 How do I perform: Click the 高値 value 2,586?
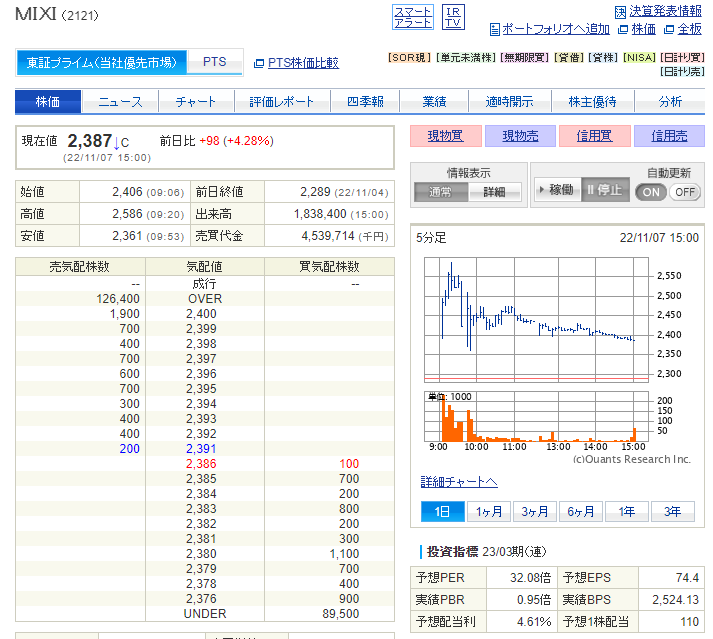pyautogui.click(x=127, y=214)
